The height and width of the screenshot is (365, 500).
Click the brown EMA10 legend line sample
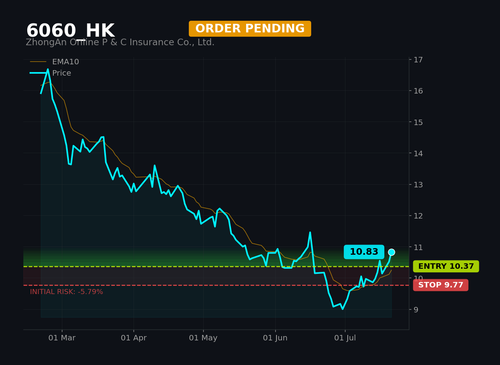(38, 62)
